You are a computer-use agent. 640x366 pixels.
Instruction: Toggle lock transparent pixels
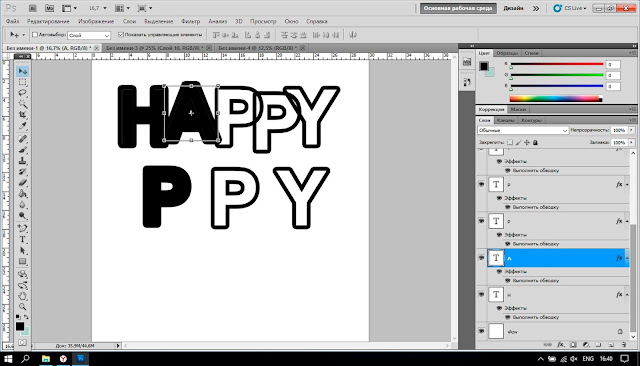510,142
